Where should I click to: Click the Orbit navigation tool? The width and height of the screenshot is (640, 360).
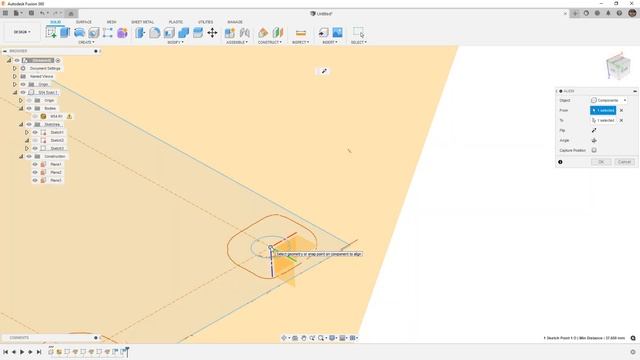pos(284,338)
